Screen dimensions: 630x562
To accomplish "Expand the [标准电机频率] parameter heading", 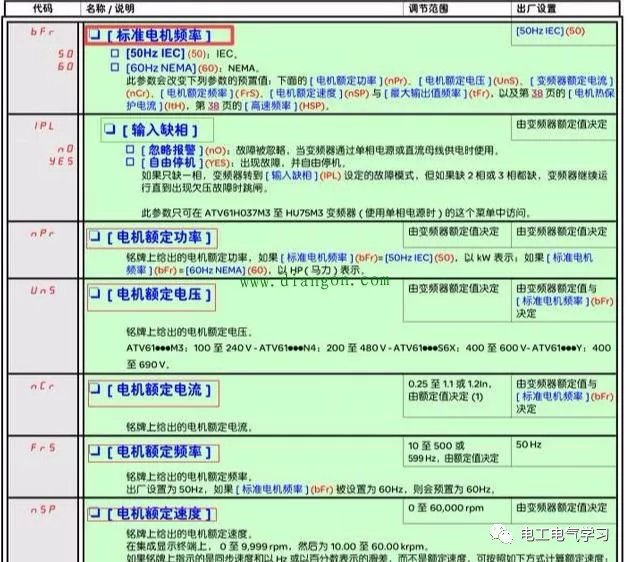I will pyautogui.click(x=158, y=35).
